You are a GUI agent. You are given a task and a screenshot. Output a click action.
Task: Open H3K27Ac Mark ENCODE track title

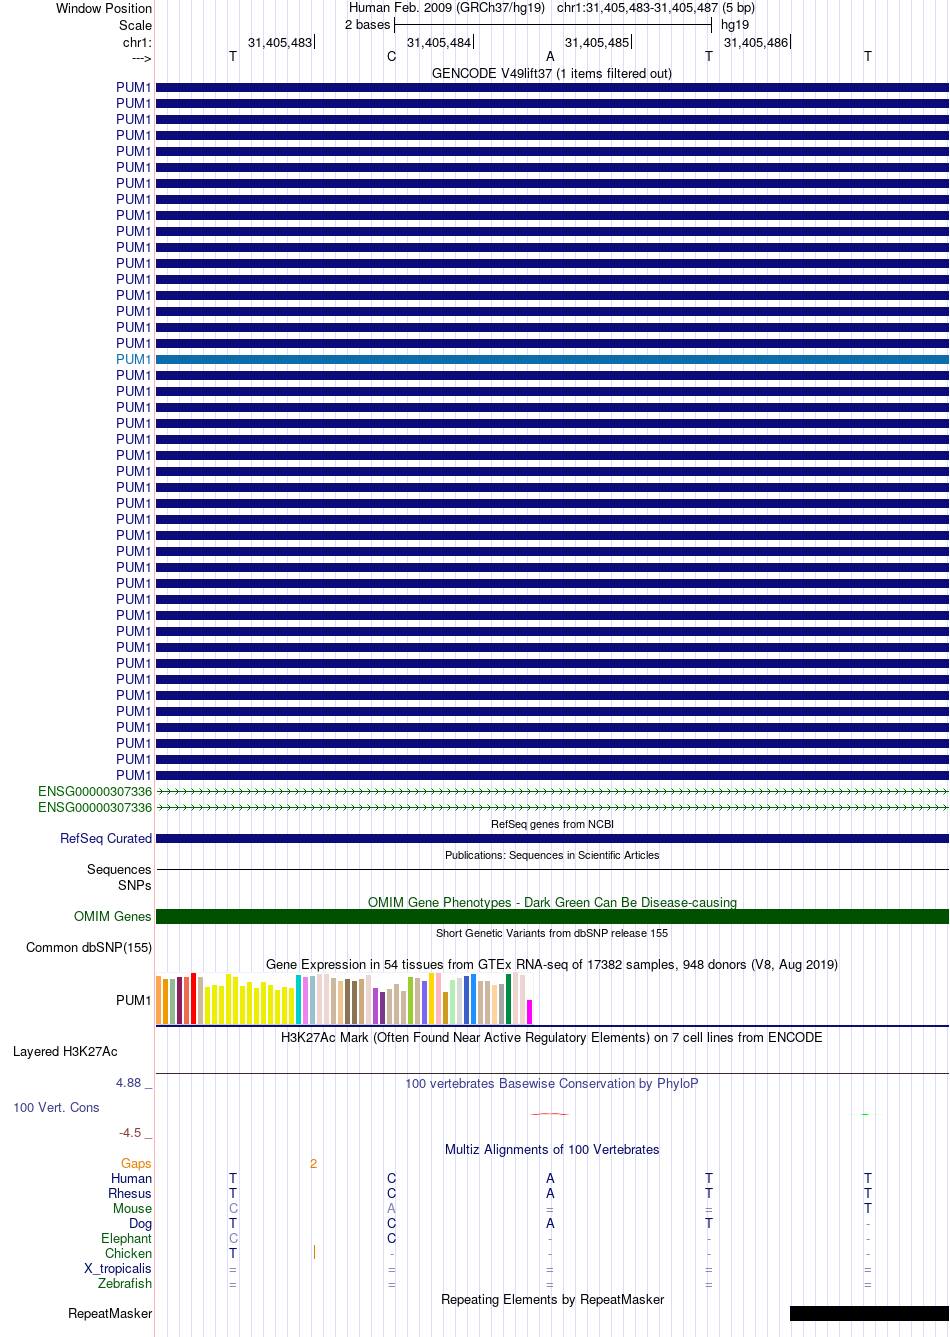[x=552, y=1037]
